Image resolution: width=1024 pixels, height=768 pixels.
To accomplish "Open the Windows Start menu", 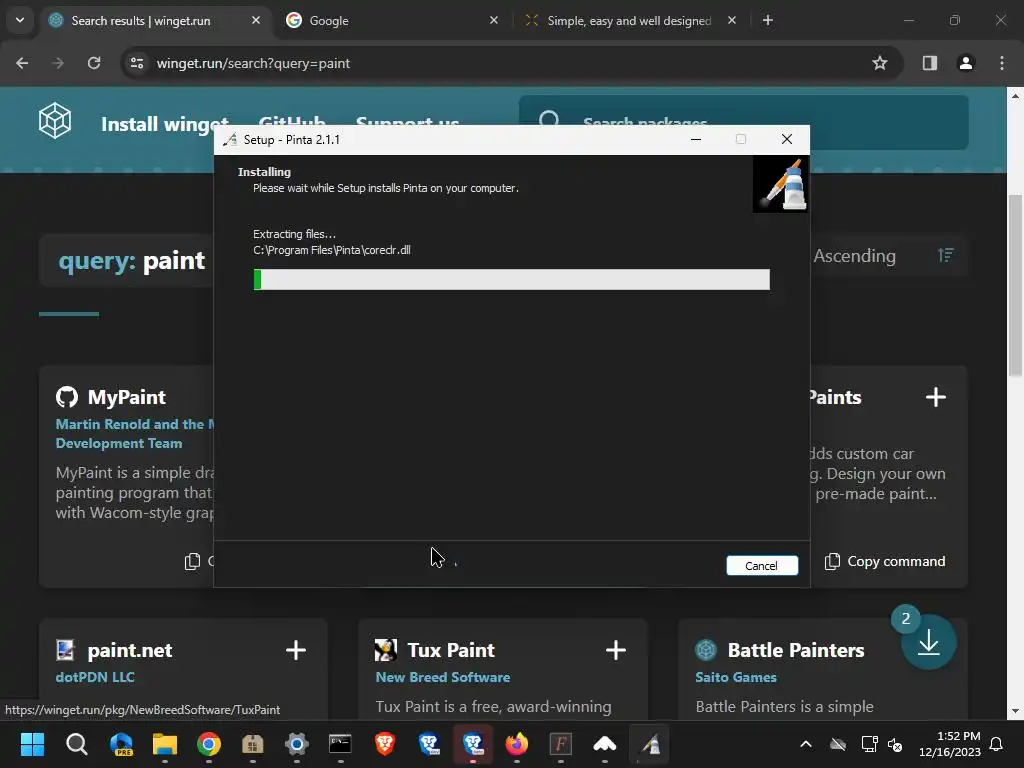I will click(x=32, y=744).
